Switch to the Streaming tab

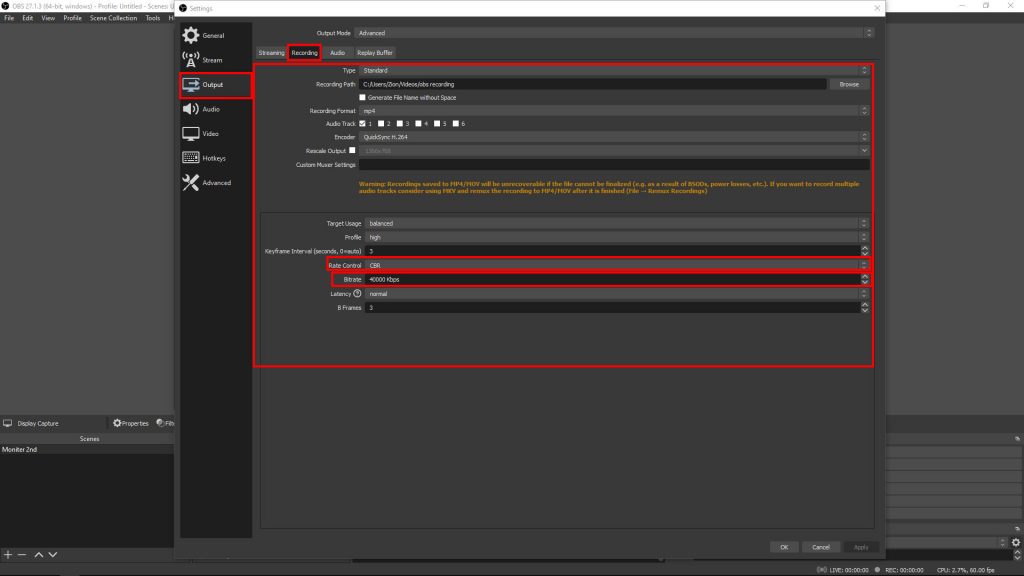coord(271,53)
